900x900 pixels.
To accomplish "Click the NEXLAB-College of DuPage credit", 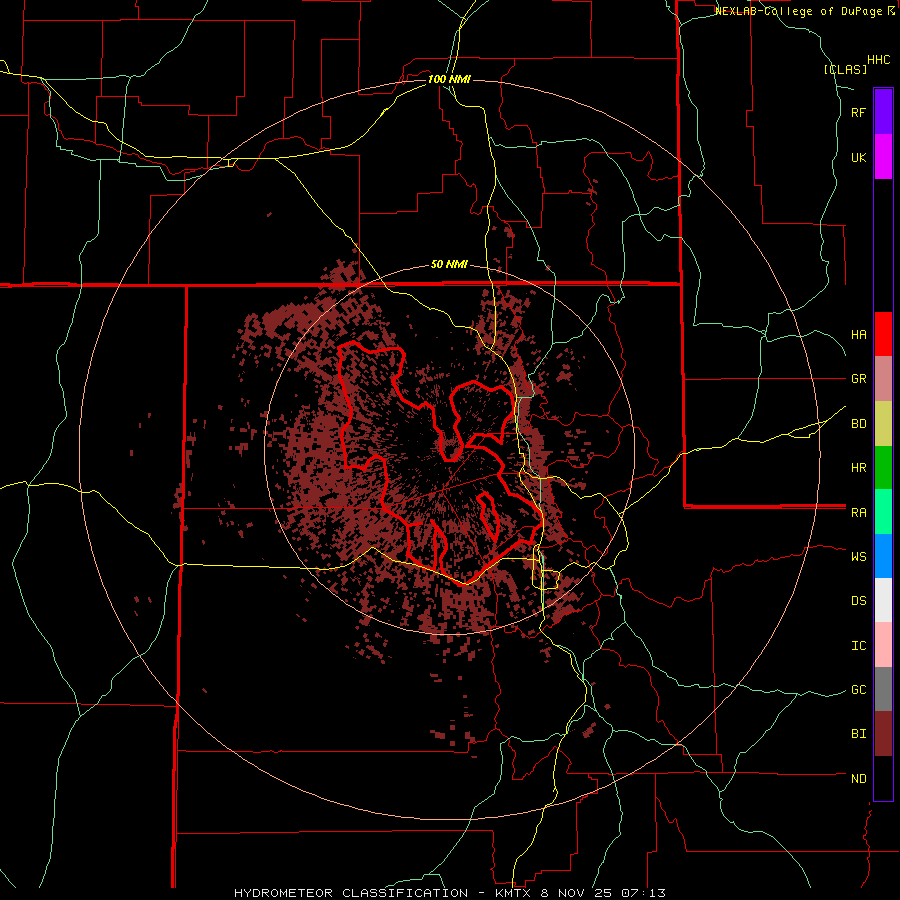I will (799, 11).
